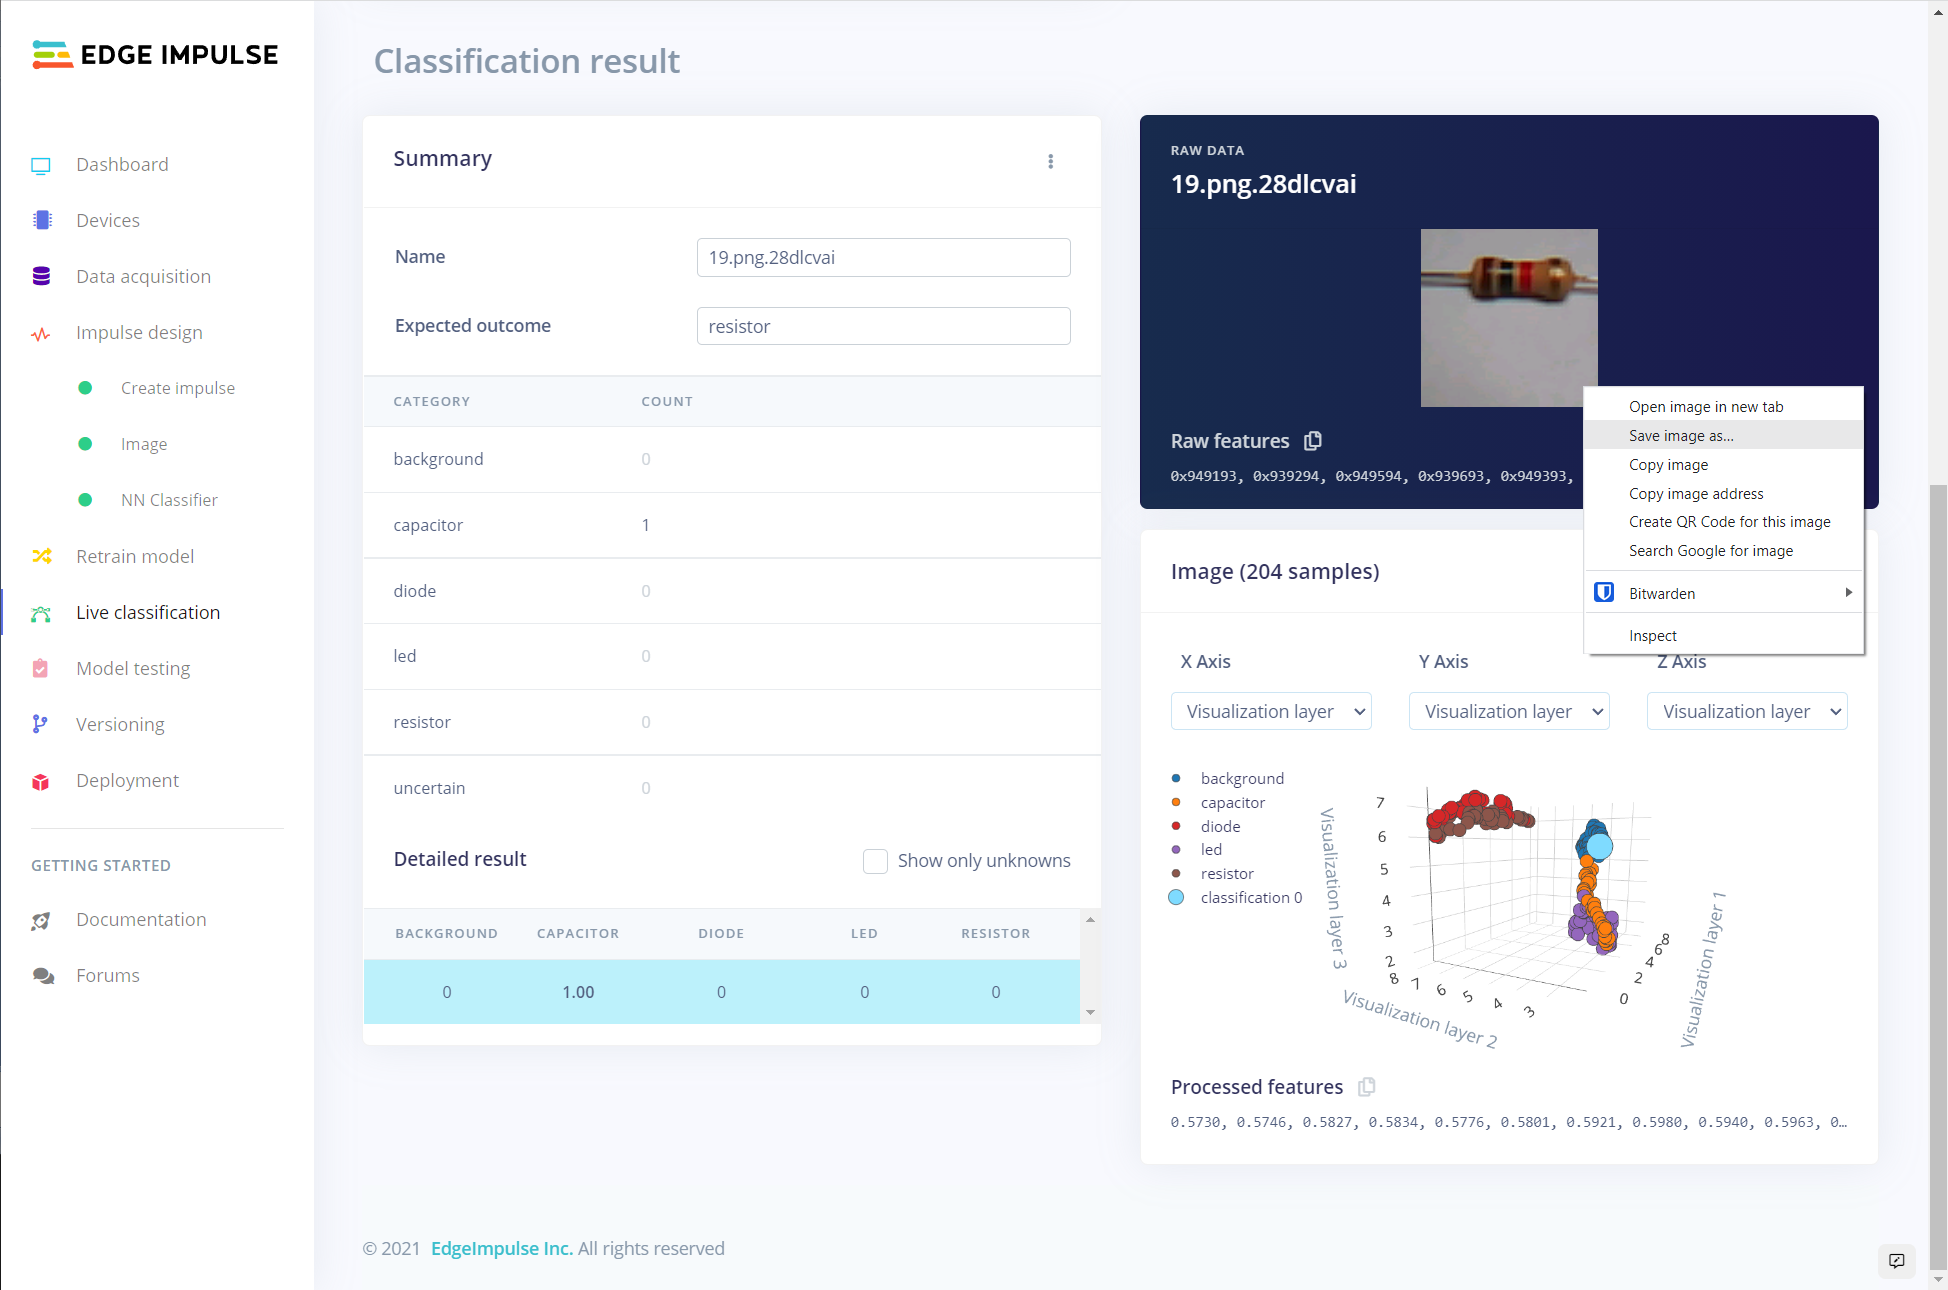
Task: Open the Z Axis visualization layer dropdown
Action: 1747,711
